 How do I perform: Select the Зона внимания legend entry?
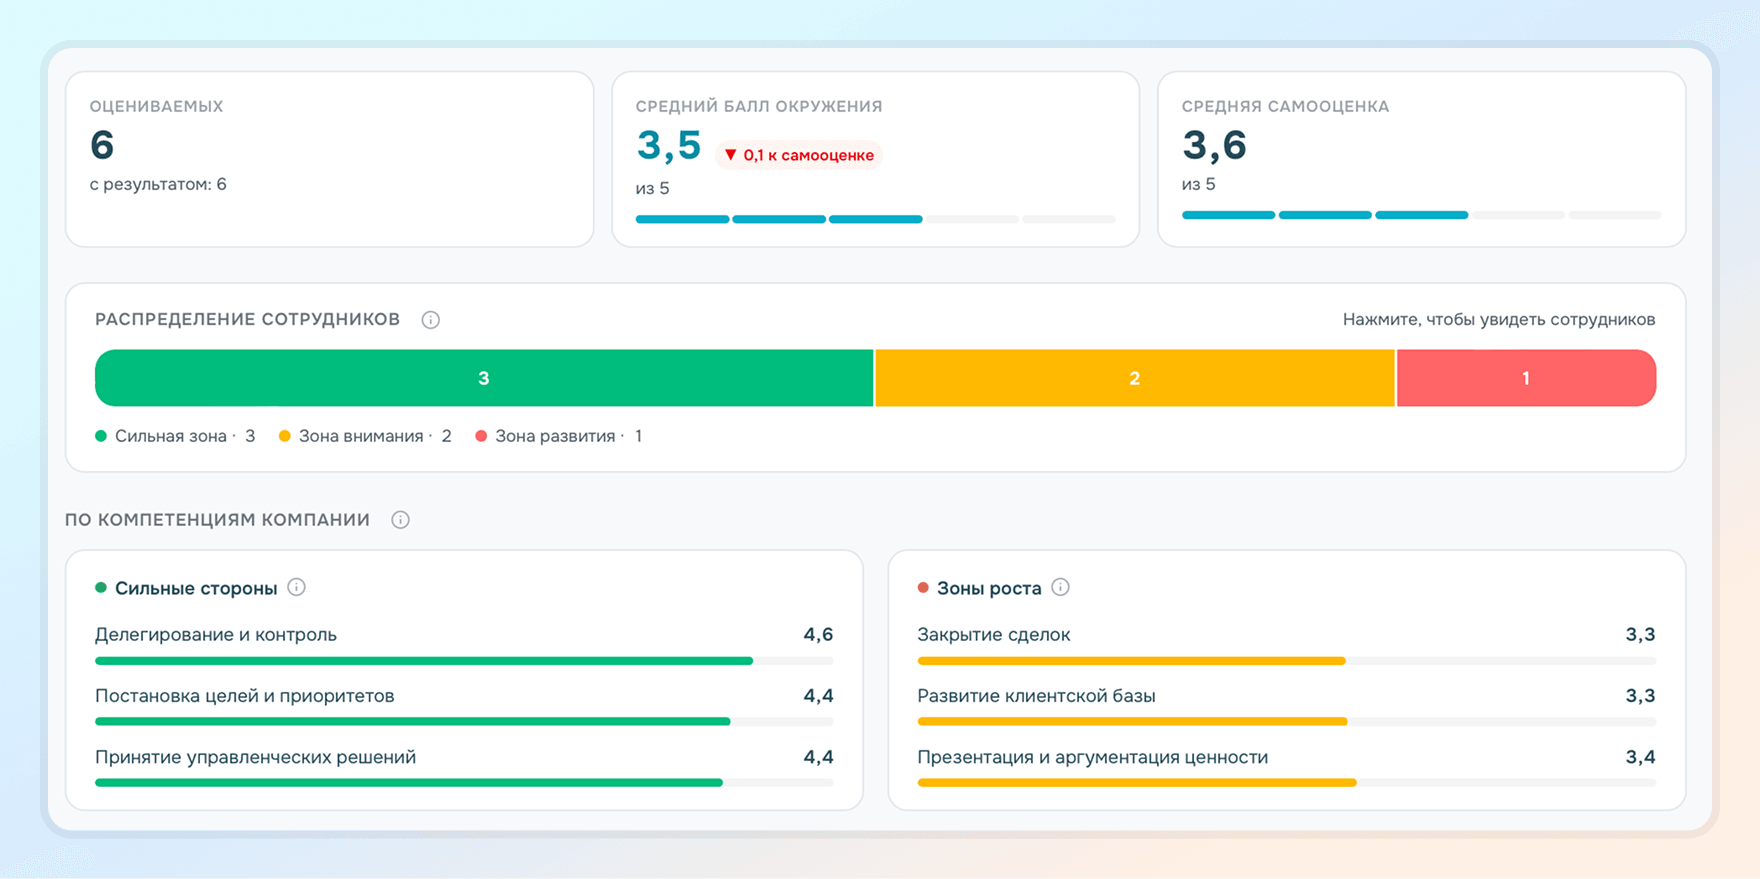pos(365,436)
